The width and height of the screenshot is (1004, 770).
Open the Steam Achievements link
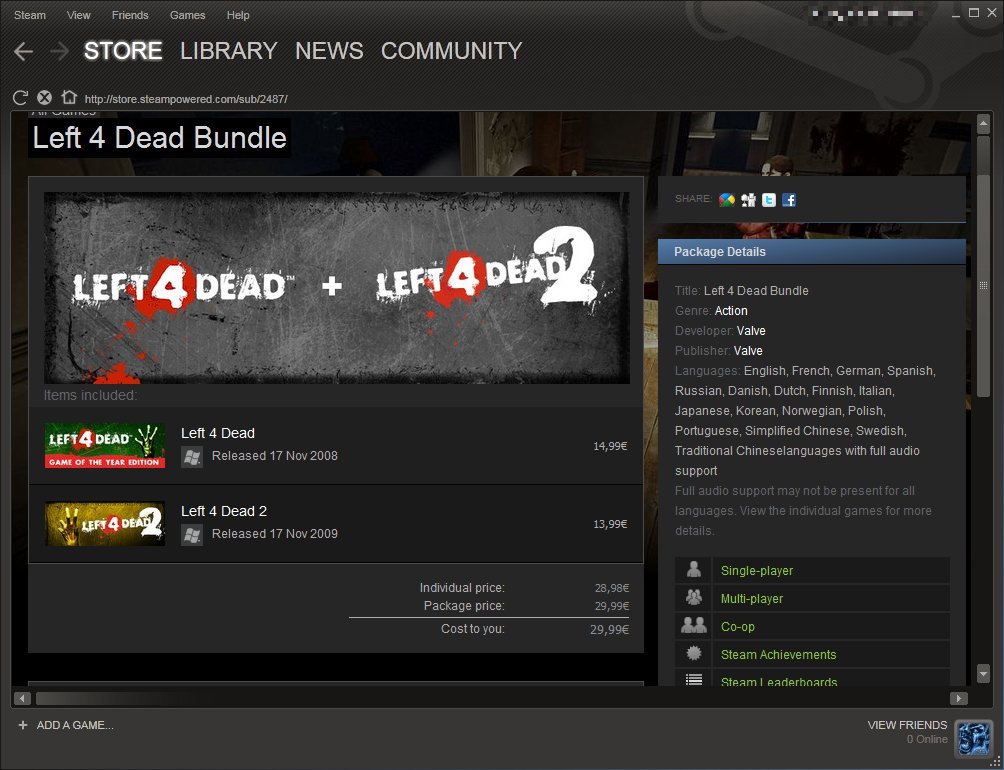pyautogui.click(x=779, y=655)
